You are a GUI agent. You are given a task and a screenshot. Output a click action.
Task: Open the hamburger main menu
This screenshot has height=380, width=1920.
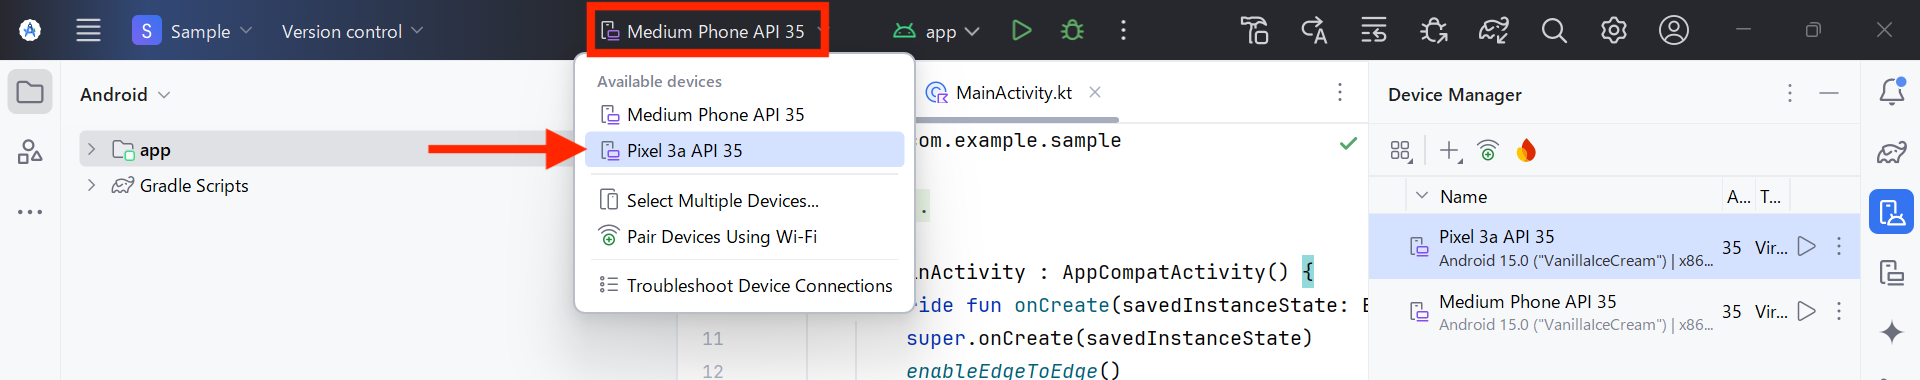point(88,31)
